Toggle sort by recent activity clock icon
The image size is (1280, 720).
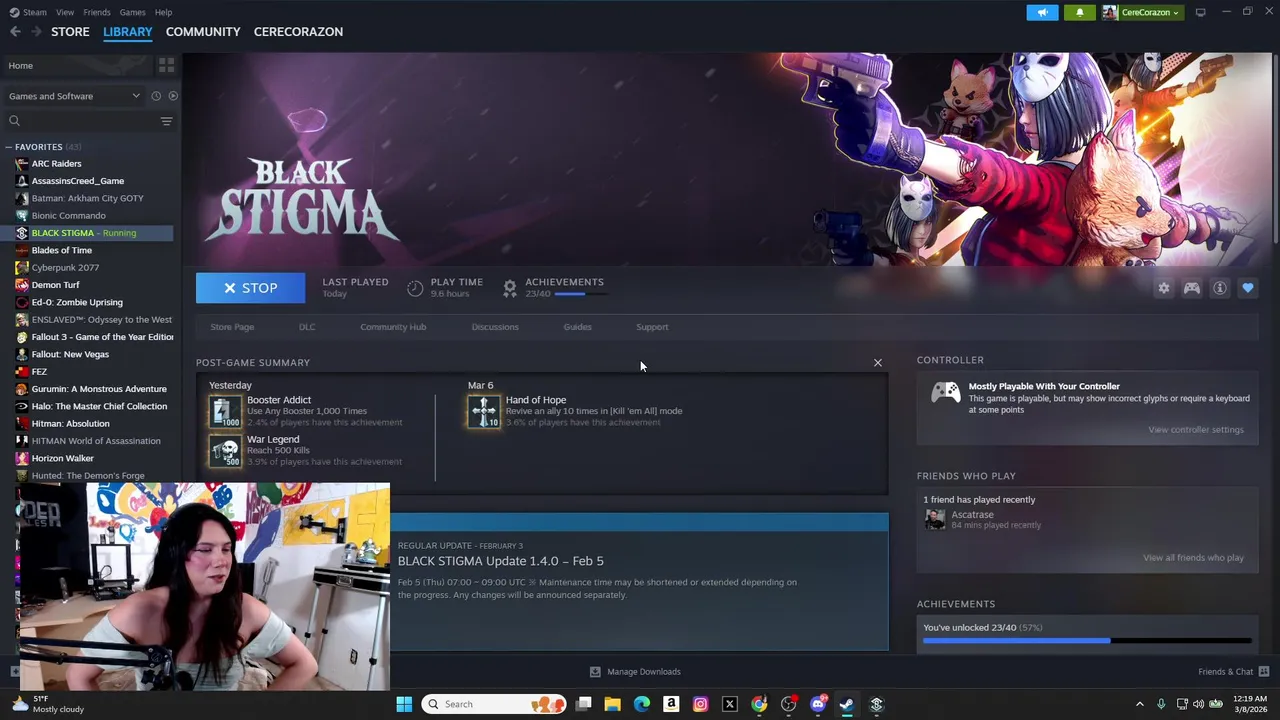click(156, 96)
